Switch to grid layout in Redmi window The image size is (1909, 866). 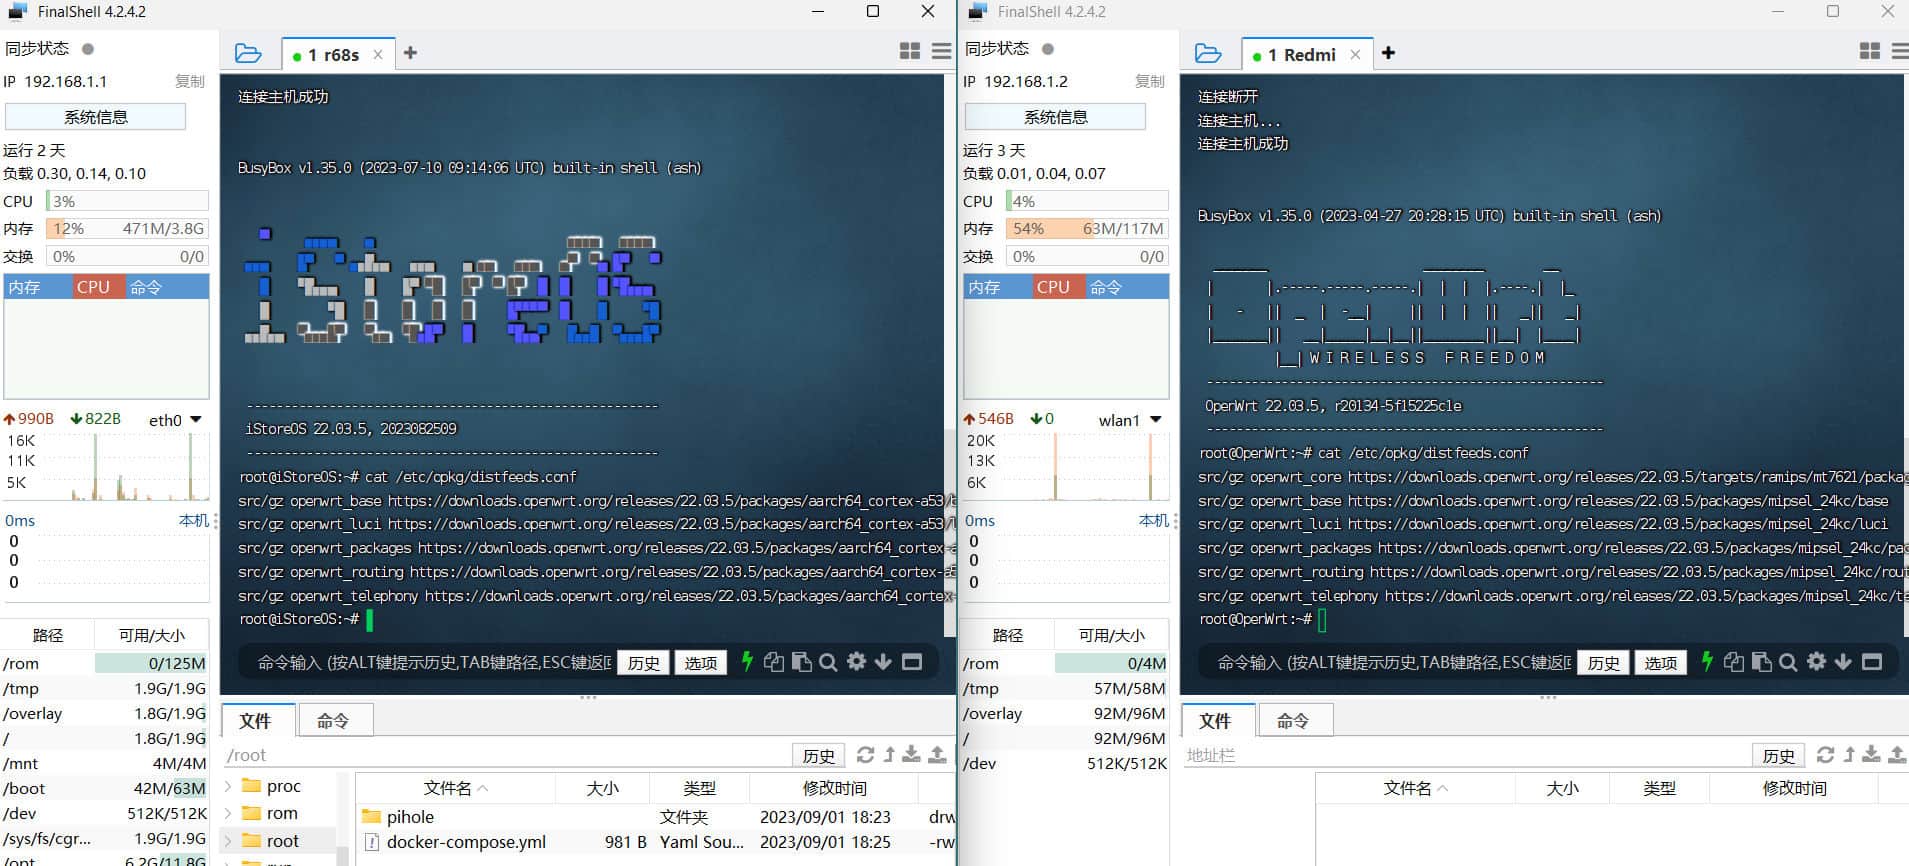click(x=1869, y=51)
